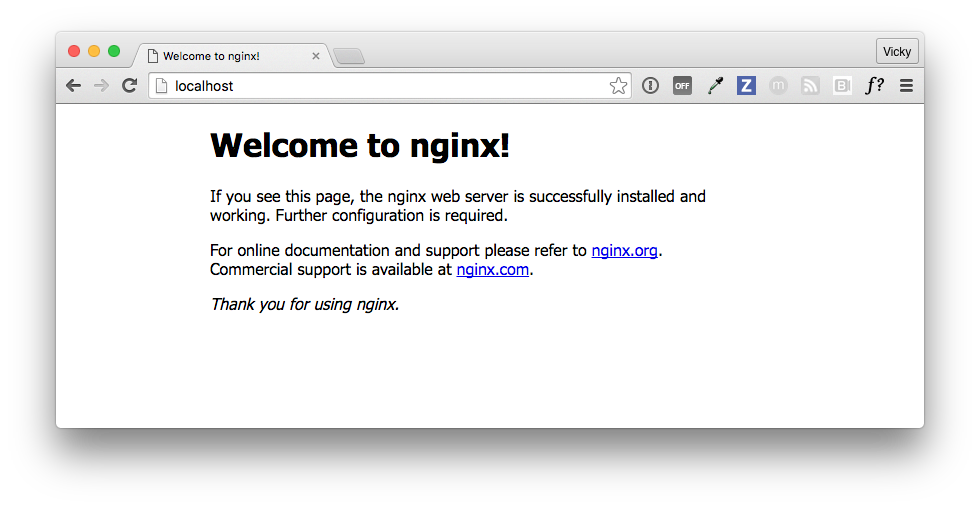Open the Chrome hamburger menu
Screen dimensions: 980x508
point(906,86)
